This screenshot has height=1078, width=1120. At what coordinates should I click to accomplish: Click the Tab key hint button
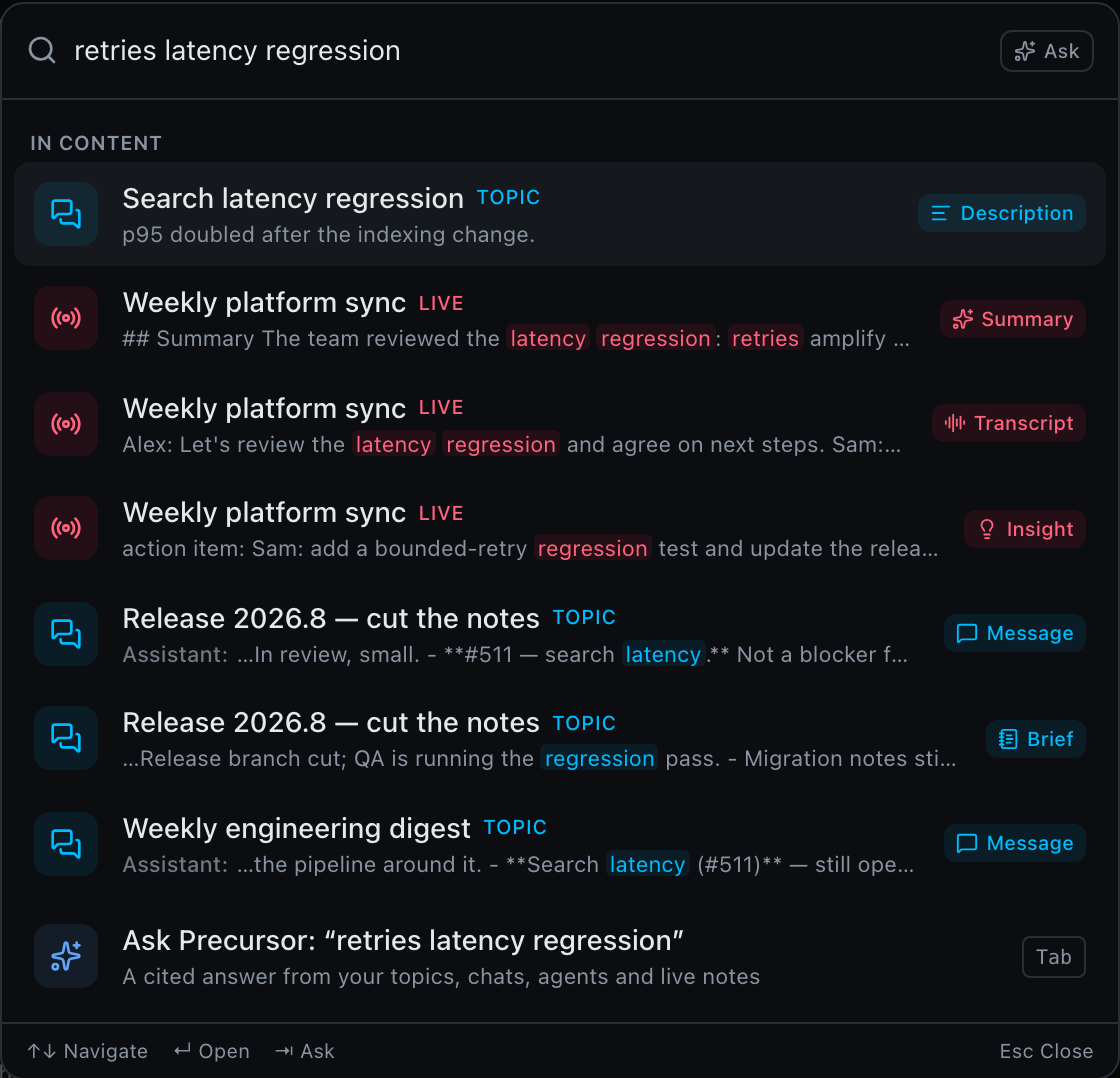(x=1054, y=957)
